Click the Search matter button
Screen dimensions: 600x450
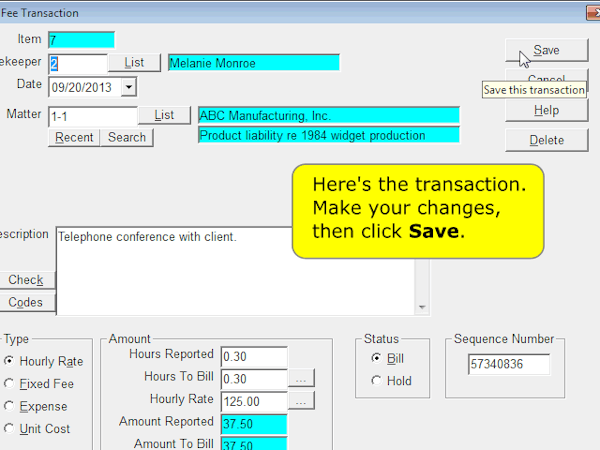127,137
